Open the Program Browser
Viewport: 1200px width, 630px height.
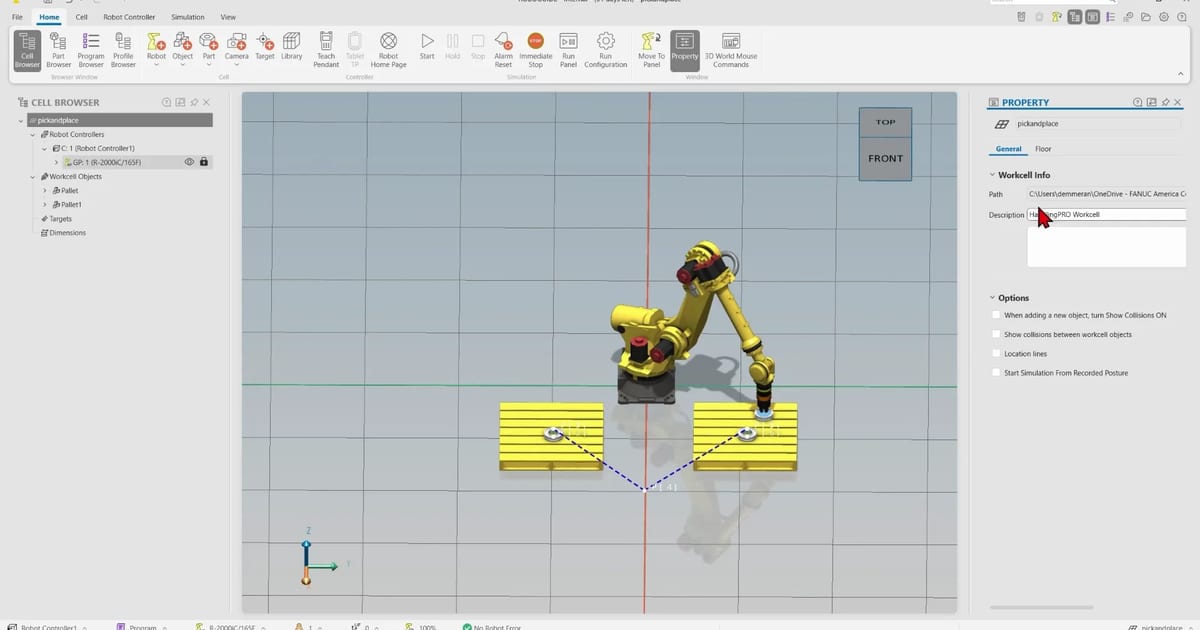91,49
